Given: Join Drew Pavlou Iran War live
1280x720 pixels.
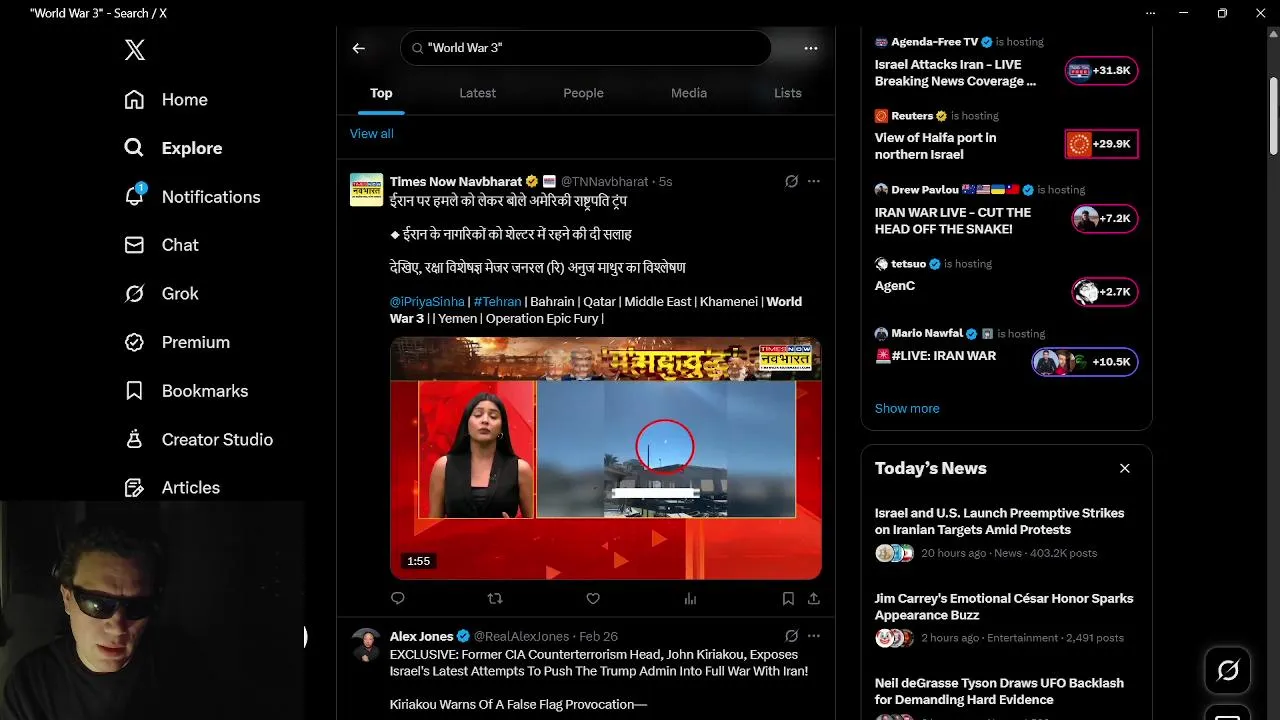Looking at the screenshot, I should (x=1105, y=218).
